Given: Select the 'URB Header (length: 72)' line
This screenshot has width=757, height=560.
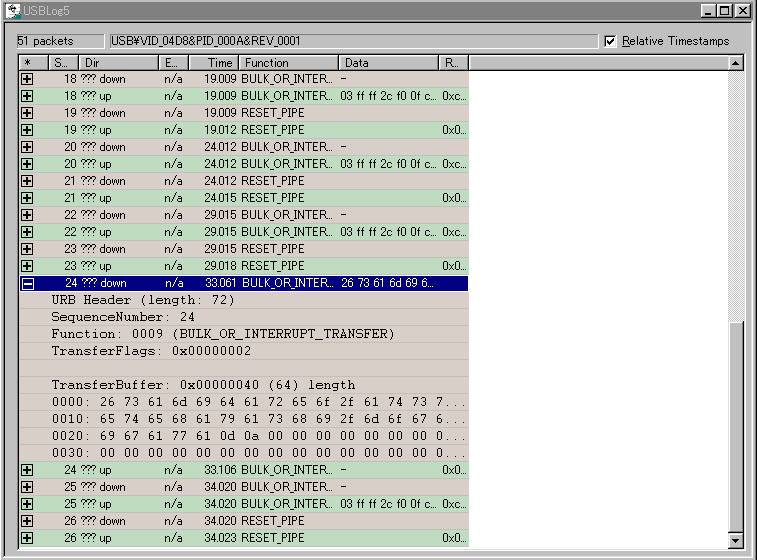Looking at the screenshot, I should (x=142, y=300).
